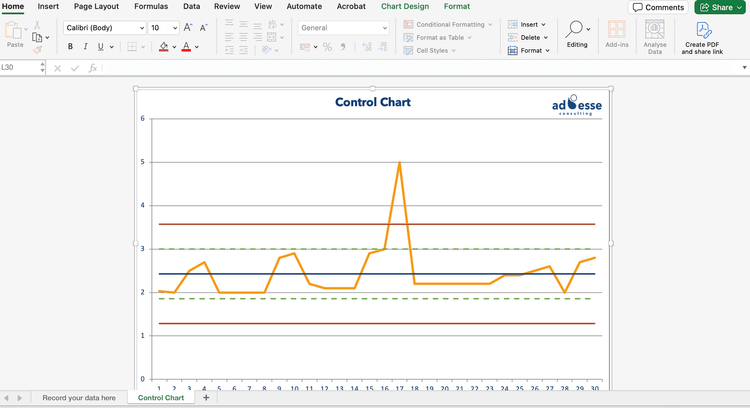Open the underline style dropdown arrow
The height and width of the screenshot is (408, 750).
coord(111,47)
